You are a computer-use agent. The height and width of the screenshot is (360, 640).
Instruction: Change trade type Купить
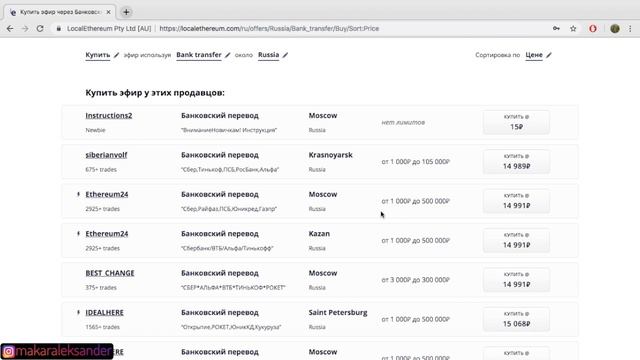(x=98, y=55)
